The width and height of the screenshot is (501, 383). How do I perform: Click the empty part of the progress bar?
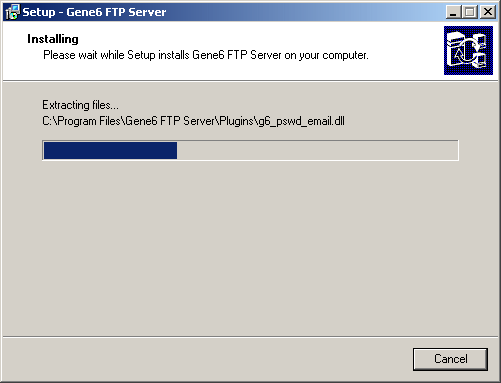(x=317, y=150)
